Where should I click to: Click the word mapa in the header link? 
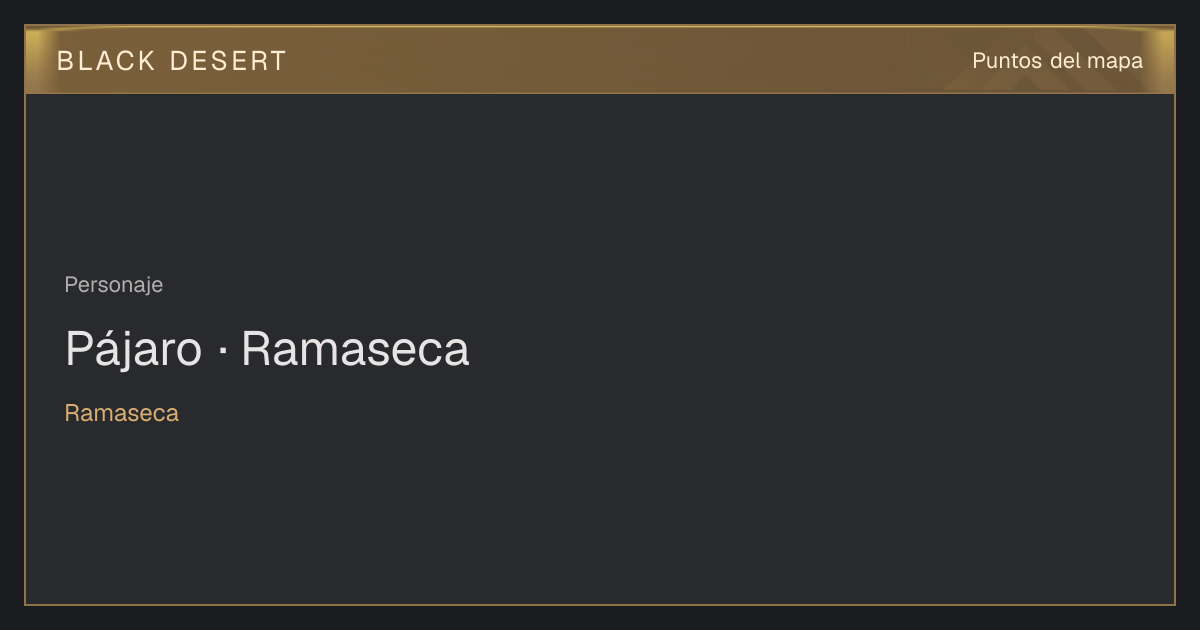[1116, 61]
